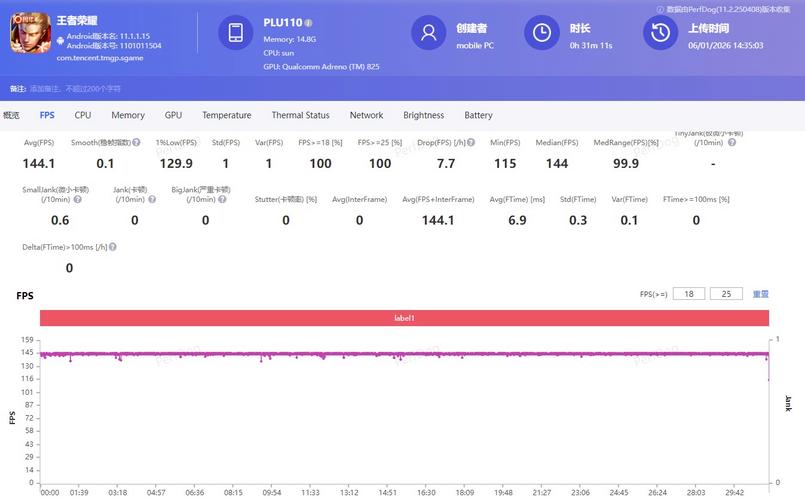
Task: Click the reset link beside FPS thresholds
Action: pyautogui.click(x=760, y=294)
